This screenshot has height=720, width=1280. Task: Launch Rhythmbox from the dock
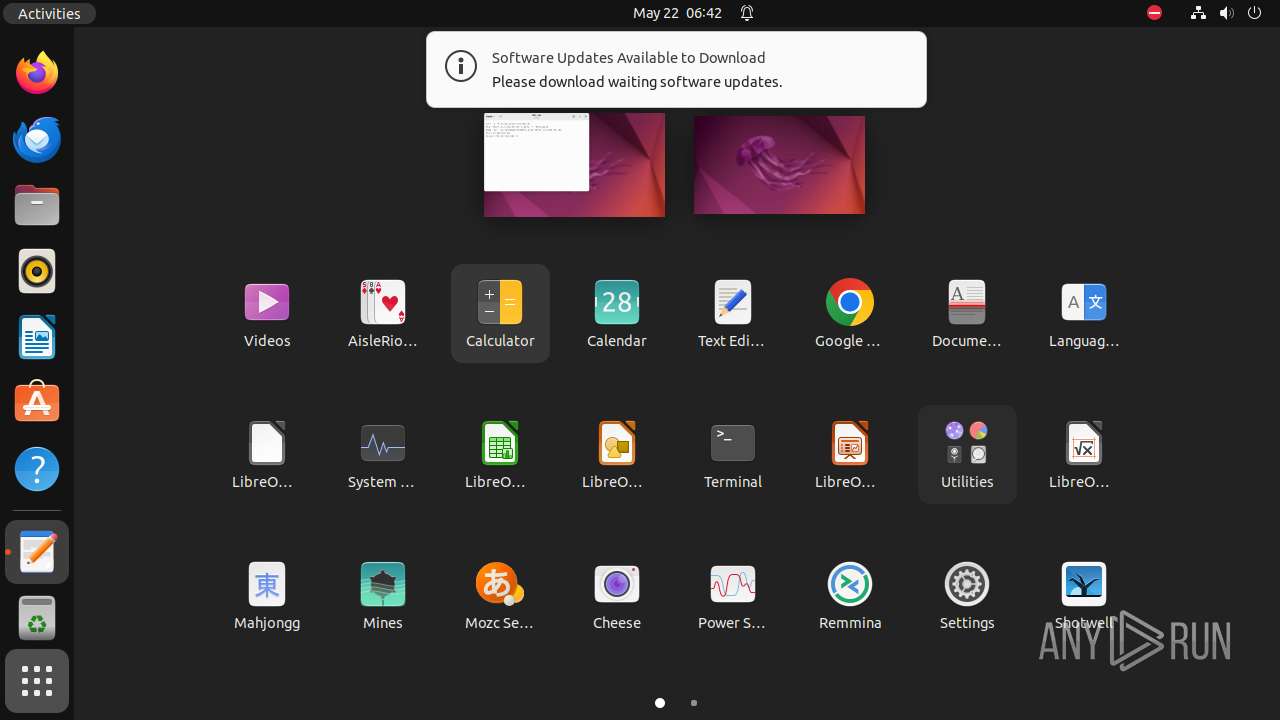(x=37, y=271)
